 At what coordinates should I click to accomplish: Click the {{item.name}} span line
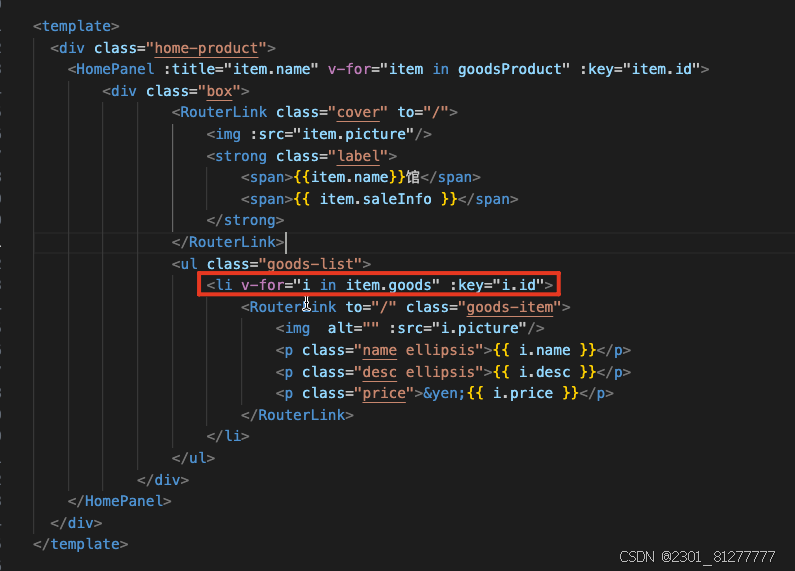pyautogui.click(x=360, y=177)
